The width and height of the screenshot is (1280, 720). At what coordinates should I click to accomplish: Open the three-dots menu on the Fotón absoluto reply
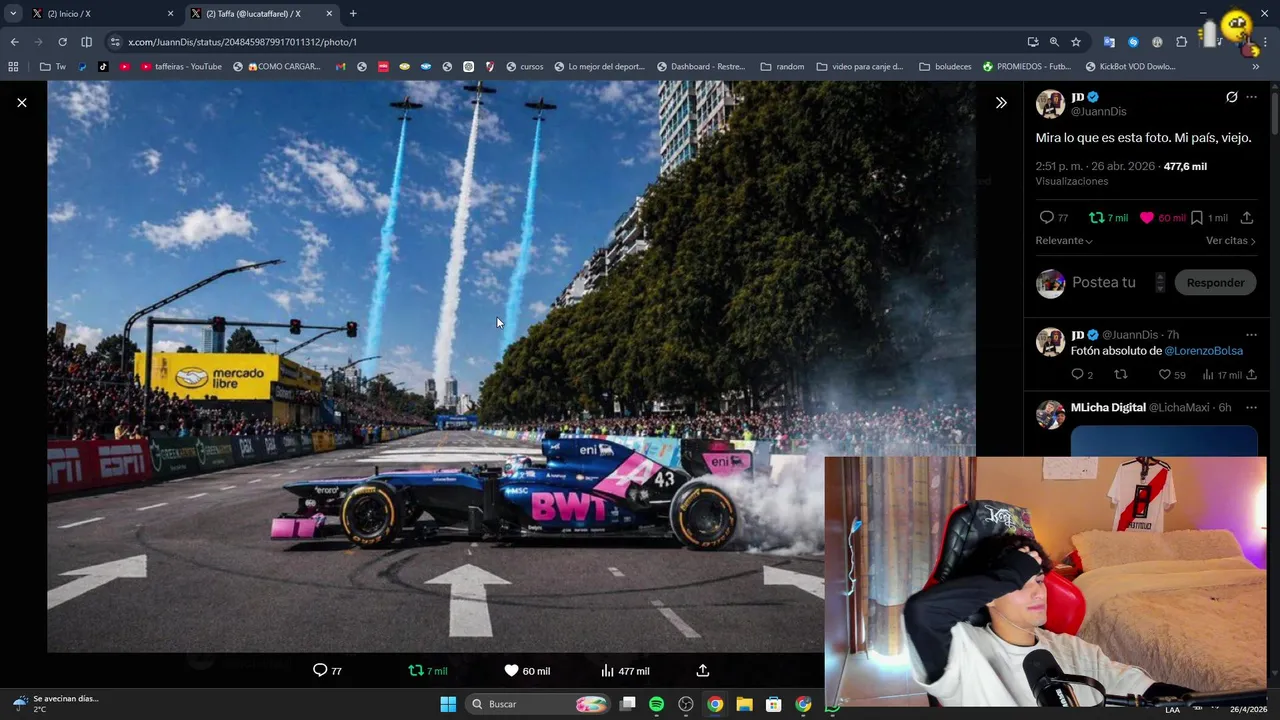(x=1251, y=335)
